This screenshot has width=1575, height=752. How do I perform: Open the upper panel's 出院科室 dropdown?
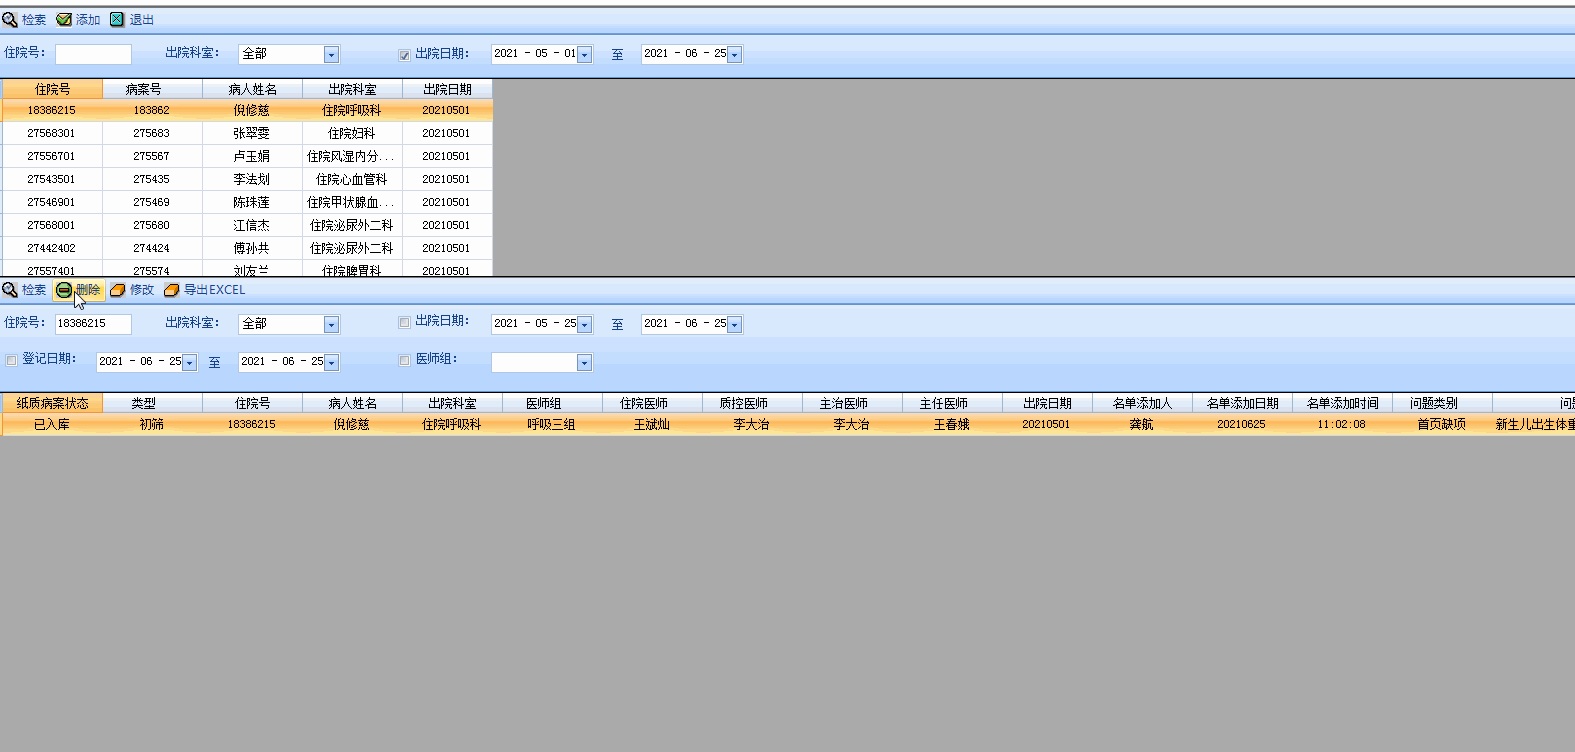(331, 55)
